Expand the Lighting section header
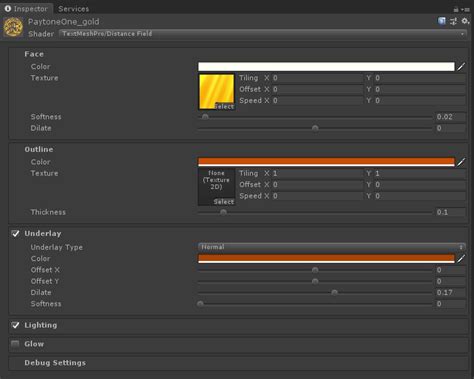Screen dimensions: 474x379 [x=41, y=325]
